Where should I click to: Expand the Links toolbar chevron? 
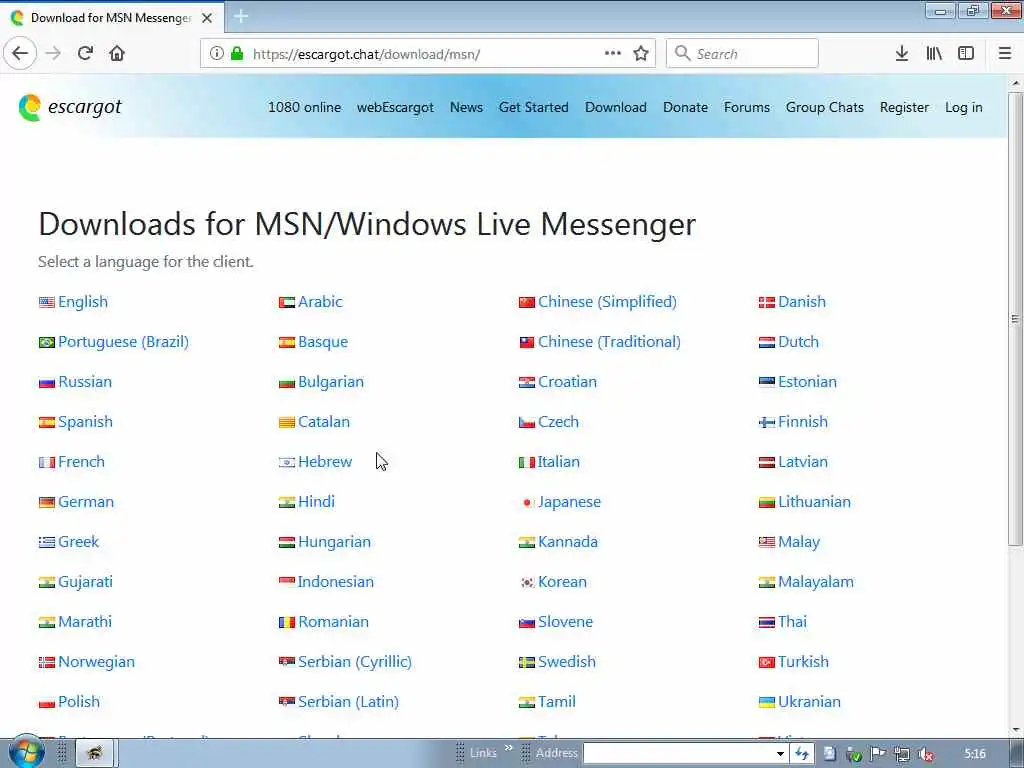click(x=509, y=748)
